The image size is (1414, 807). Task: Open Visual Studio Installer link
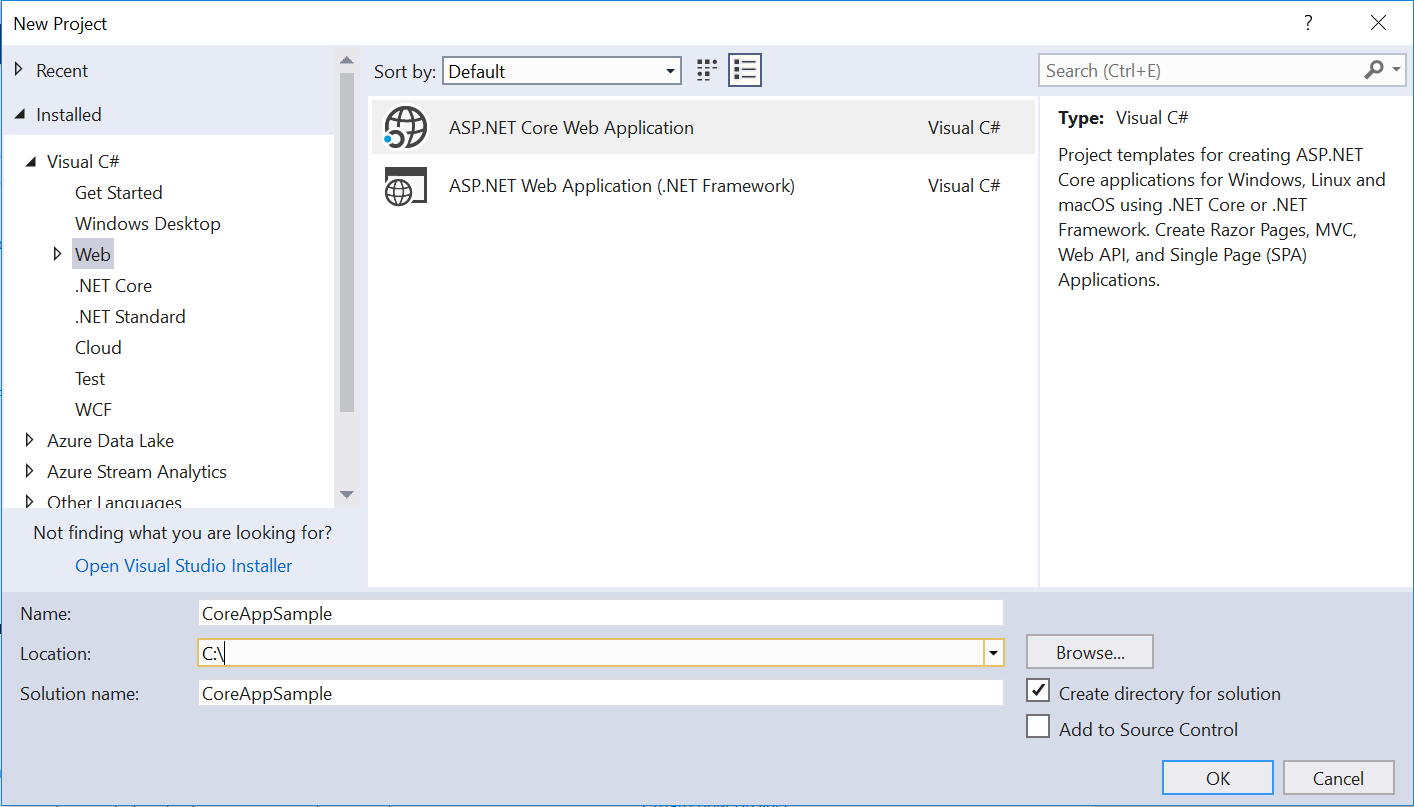pyautogui.click(x=184, y=565)
